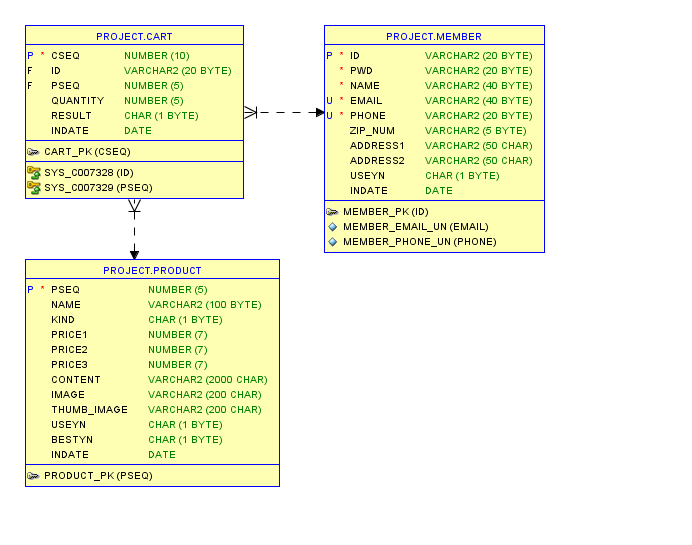
Task: Click the PRICE1 column in PRODUCT
Action: click(69, 335)
